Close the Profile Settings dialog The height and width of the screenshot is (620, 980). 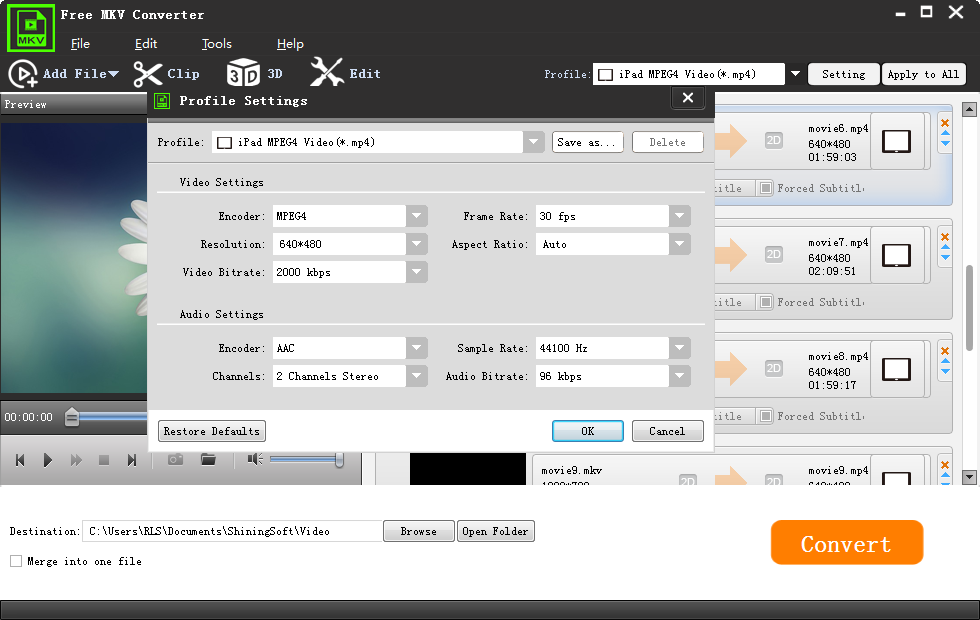[x=688, y=98]
